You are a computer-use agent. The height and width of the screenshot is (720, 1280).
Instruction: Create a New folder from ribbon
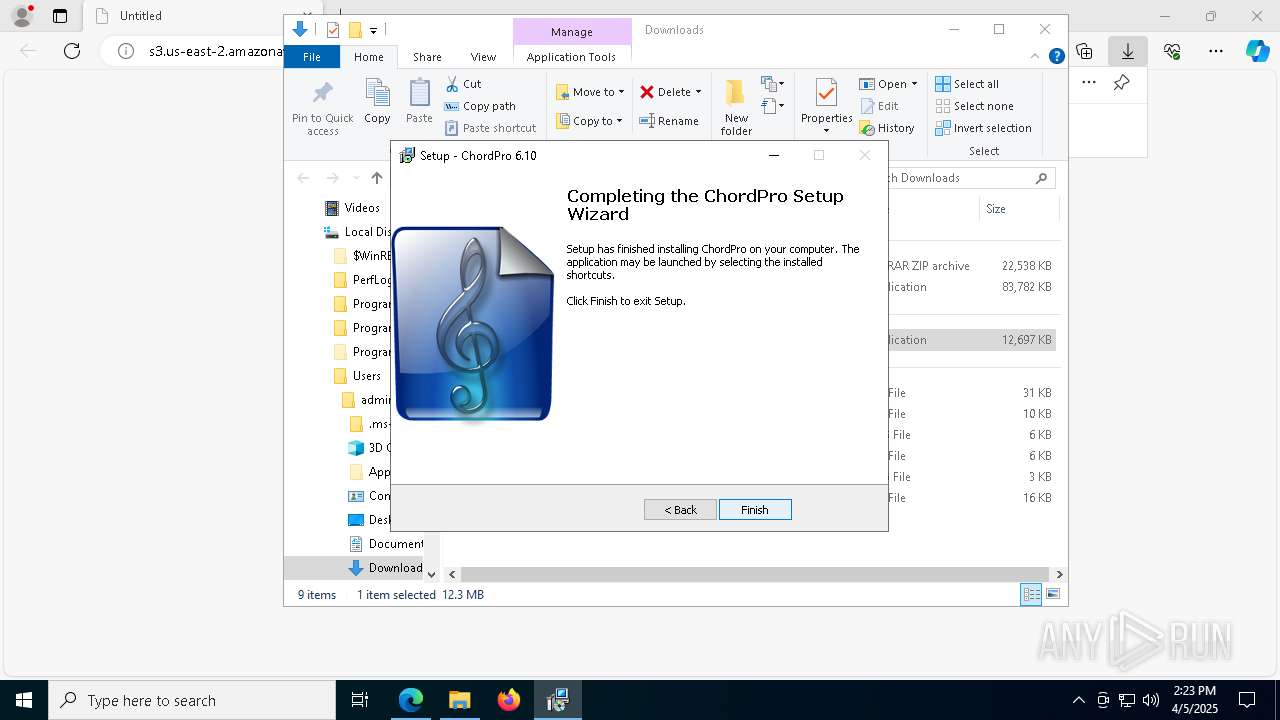[736, 108]
